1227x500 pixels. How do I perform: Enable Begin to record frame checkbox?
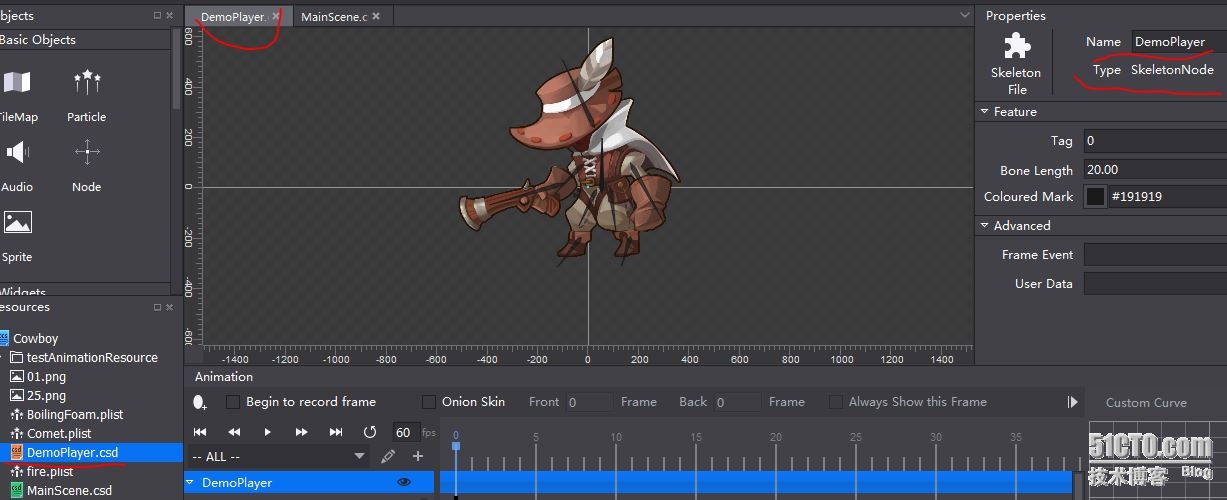tap(233, 402)
